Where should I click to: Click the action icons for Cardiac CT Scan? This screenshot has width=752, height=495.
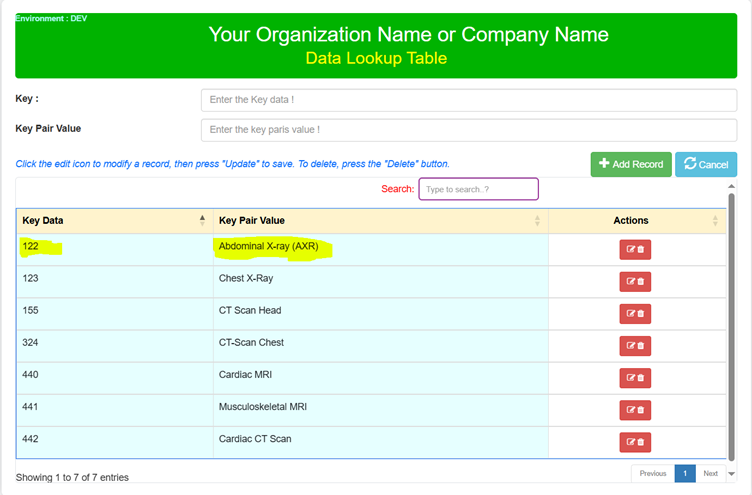coord(635,441)
